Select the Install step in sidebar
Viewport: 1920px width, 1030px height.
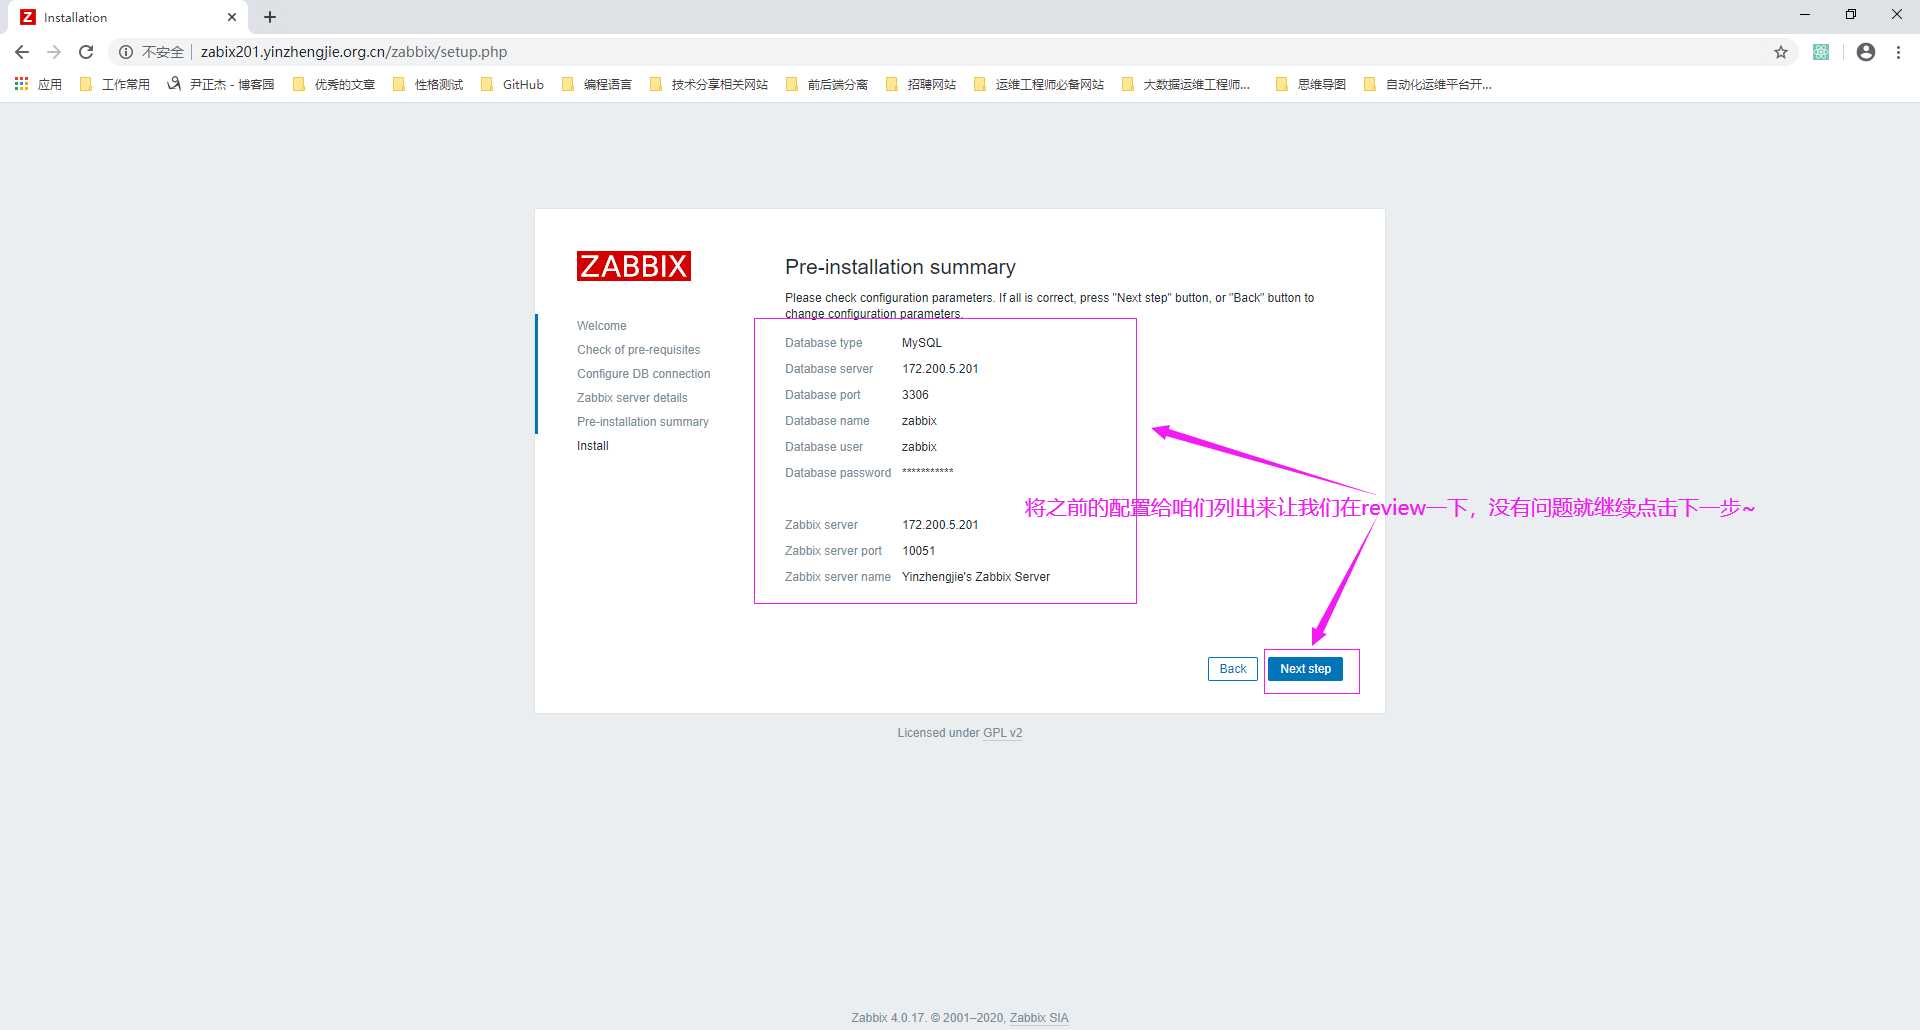click(x=593, y=446)
